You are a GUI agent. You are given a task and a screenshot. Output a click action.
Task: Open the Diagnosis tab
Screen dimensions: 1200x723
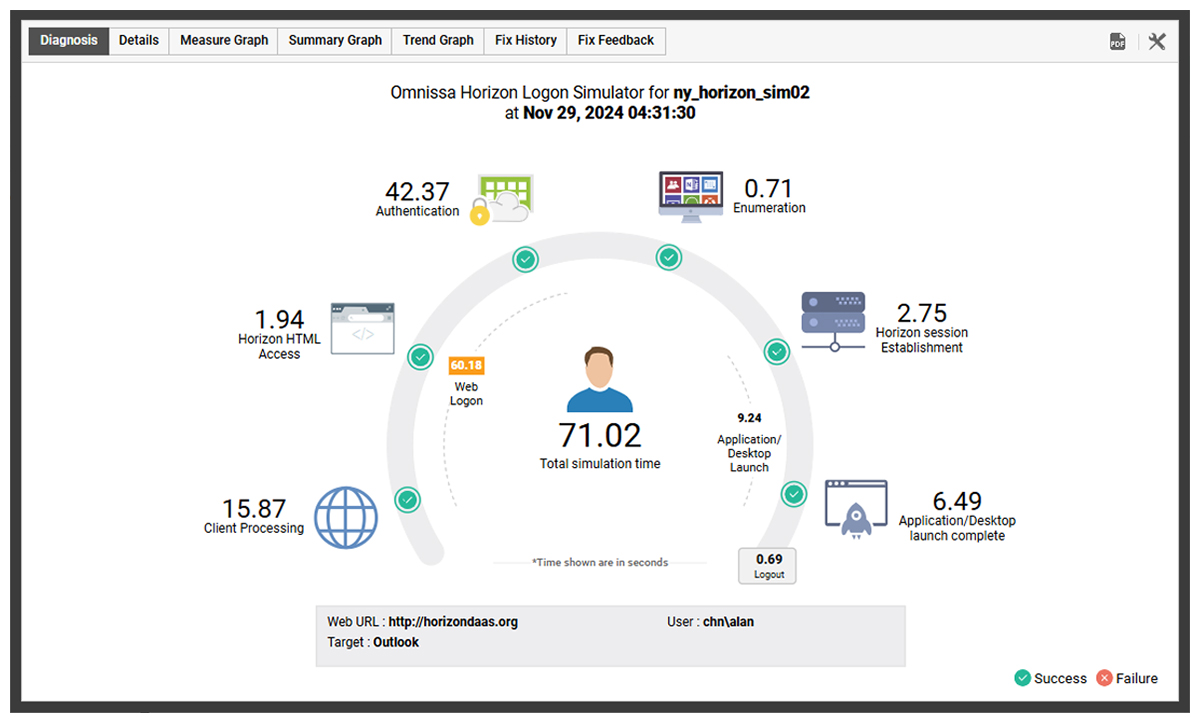coord(69,41)
